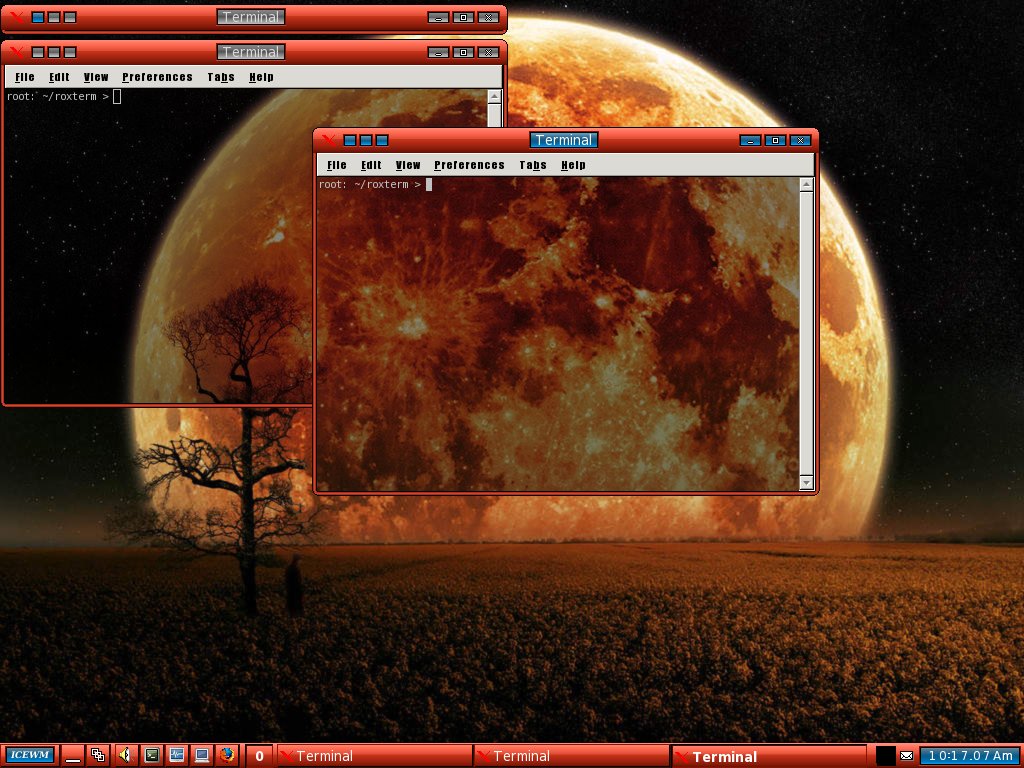Open File menu in background Terminal window
Image resolution: width=1024 pixels, height=768 pixels.
pos(25,77)
